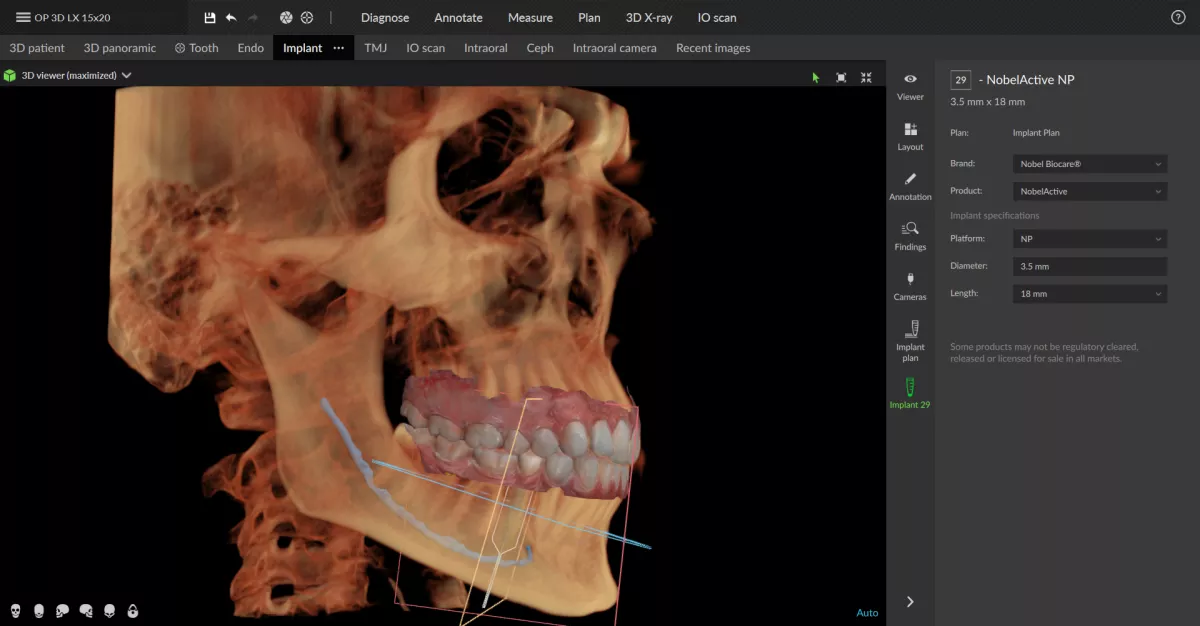Image resolution: width=1200 pixels, height=626 pixels.
Task: Select the green Implant 29 panel
Action: (910, 394)
